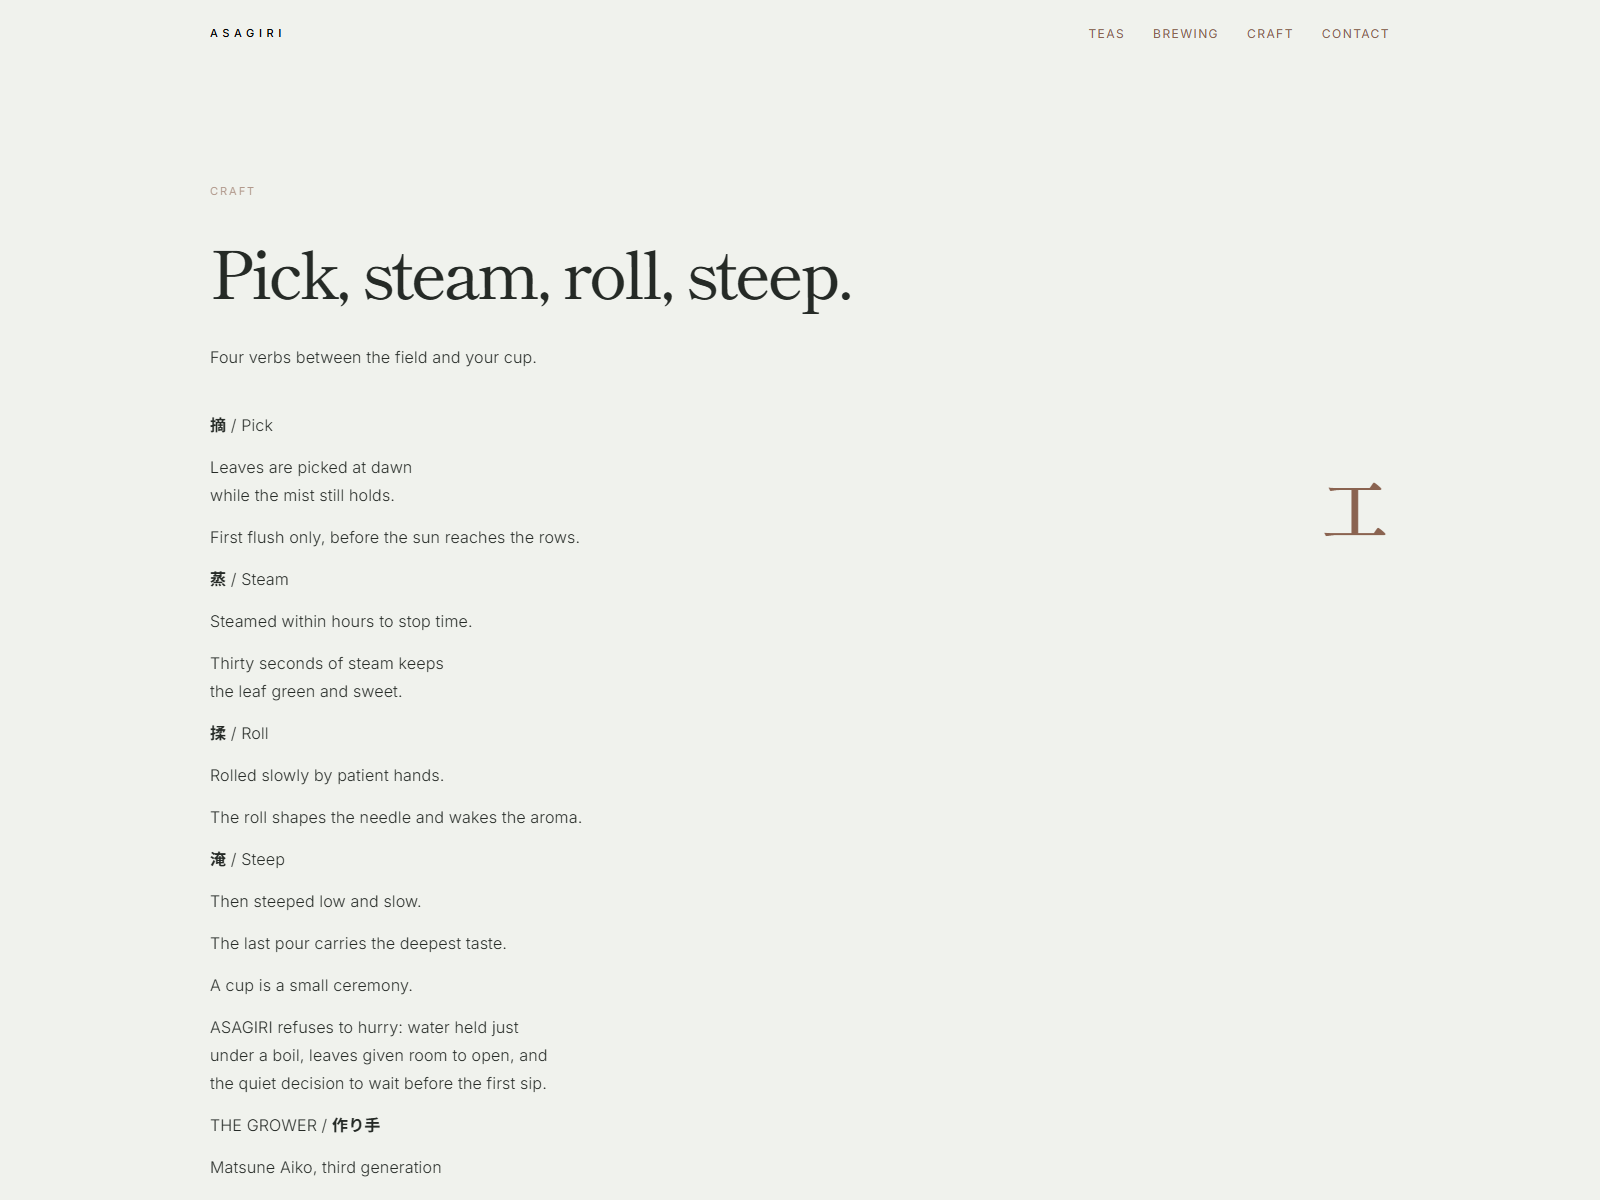Go to the BREWING page
This screenshot has height=1200, width=1600.
[x=1185, y=34]
